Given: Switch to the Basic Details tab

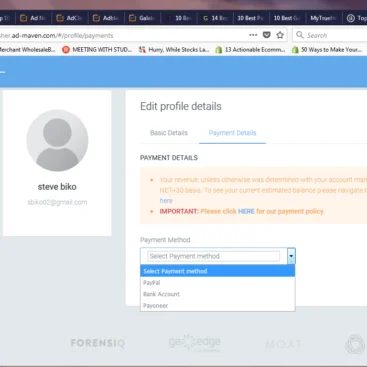Looking at the screenshot, I should [x=169, y=133].
